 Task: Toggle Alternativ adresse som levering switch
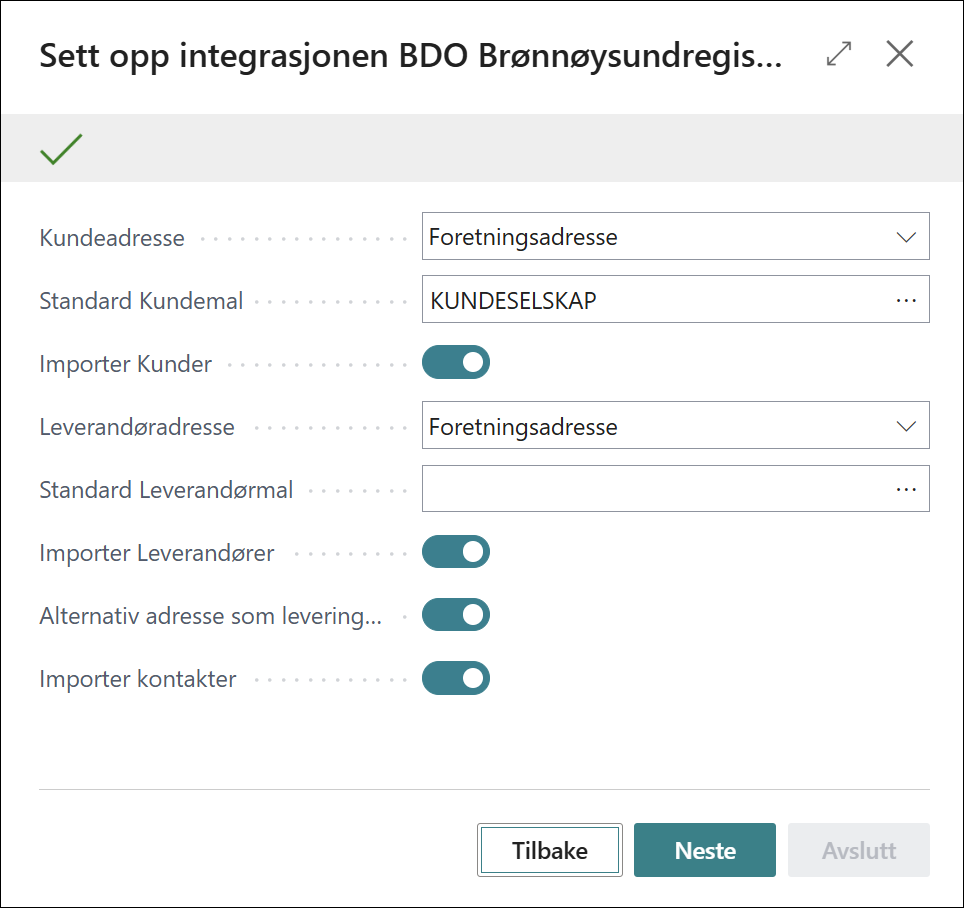click(x=456, y=616)
